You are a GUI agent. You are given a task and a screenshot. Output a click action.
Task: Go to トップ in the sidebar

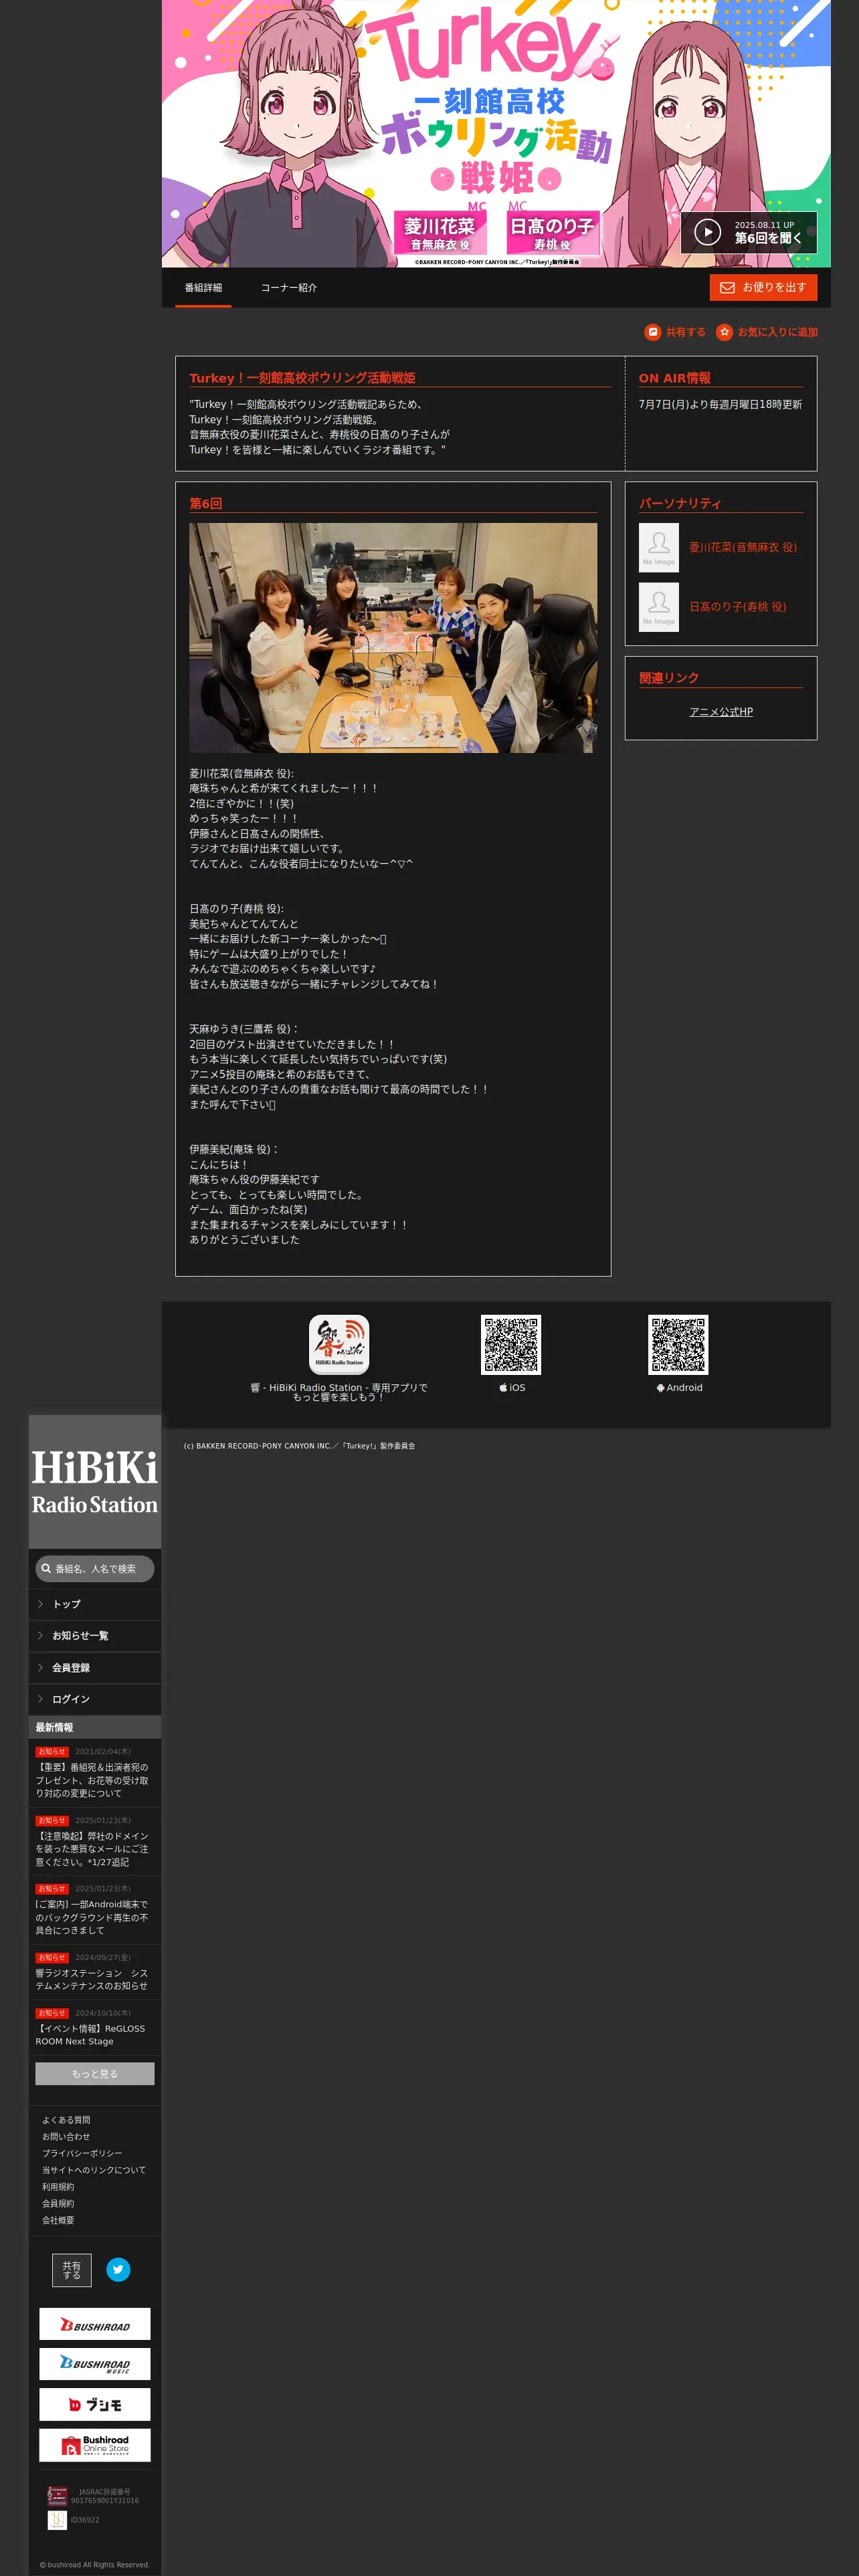click(x=95, y=1604)
